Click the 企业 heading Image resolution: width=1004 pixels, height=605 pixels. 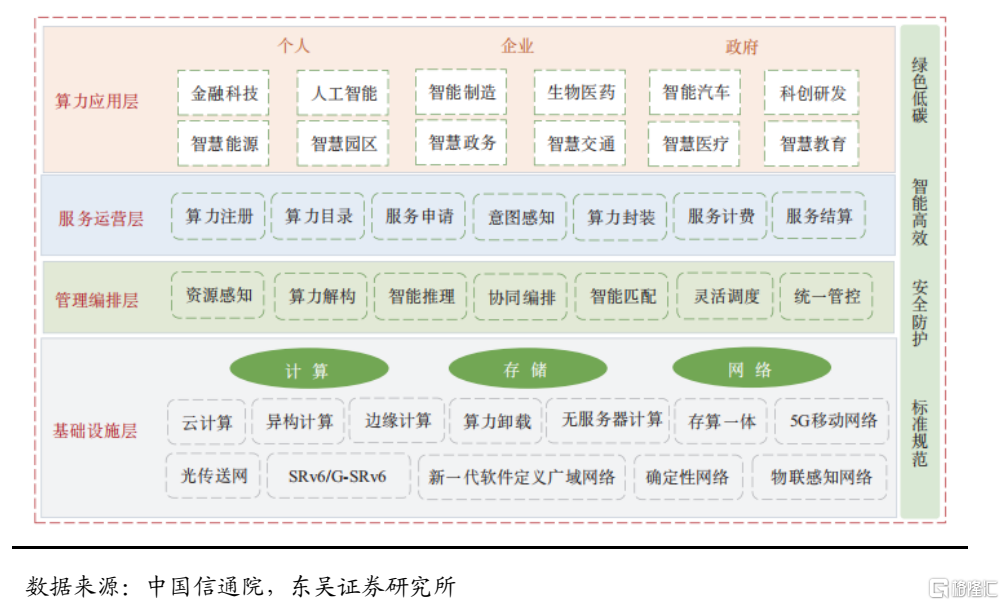pyautogui.click(x=517, y=46)
